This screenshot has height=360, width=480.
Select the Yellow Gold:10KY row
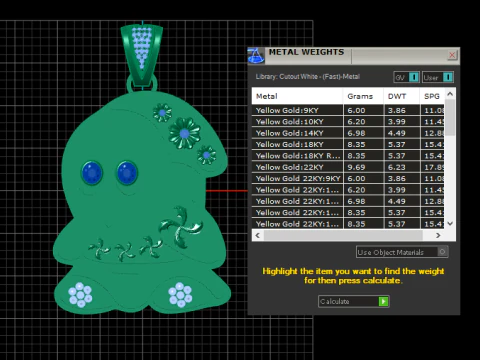coord(348,122)
